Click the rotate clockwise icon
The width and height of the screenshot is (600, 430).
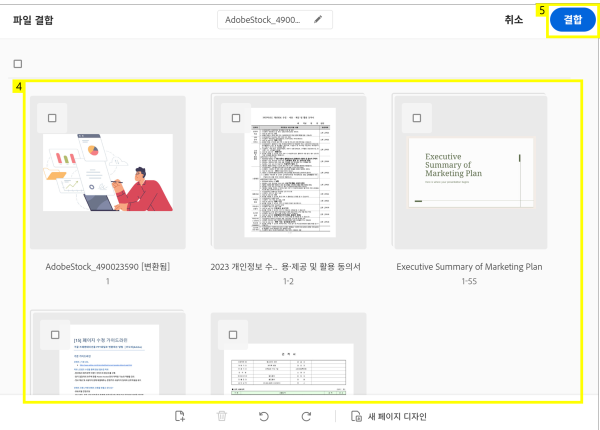[x=306, y=416]
